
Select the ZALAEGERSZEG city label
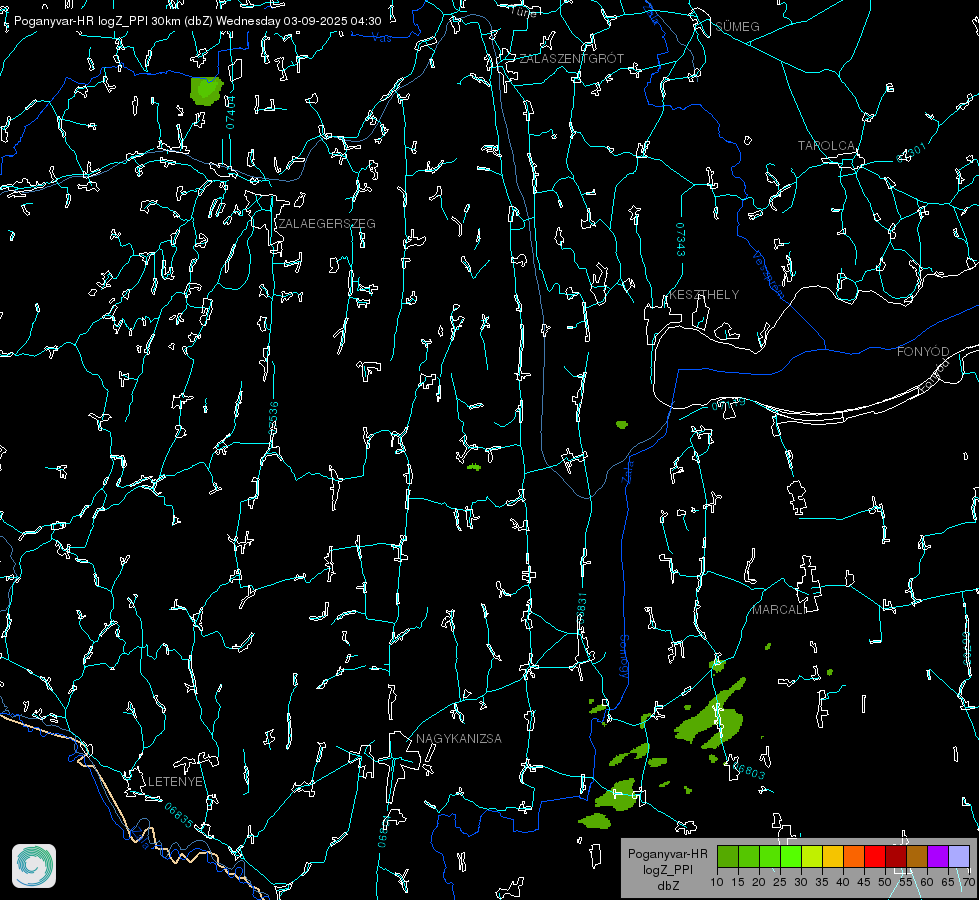(x=327, y=224)
